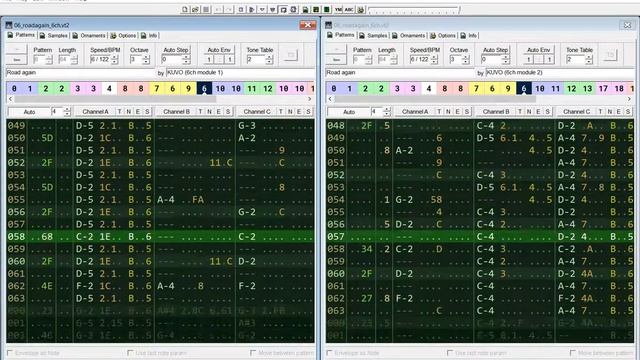Adjust the volume slider in main toolbar
Screen dimensions: 640x360
[x=414, y=10]
